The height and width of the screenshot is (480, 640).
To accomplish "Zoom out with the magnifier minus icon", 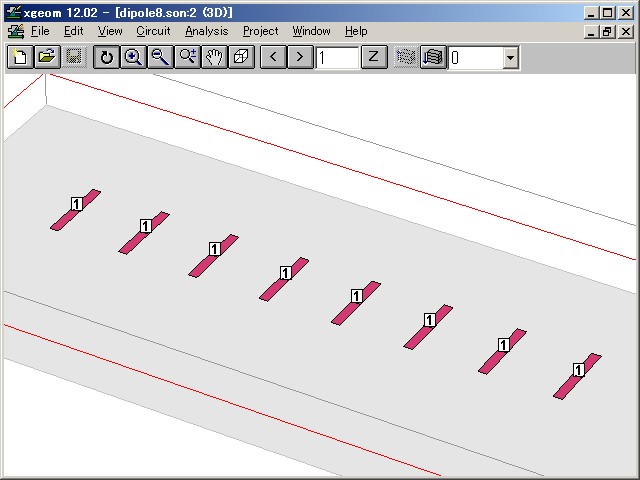I will 160,57.
